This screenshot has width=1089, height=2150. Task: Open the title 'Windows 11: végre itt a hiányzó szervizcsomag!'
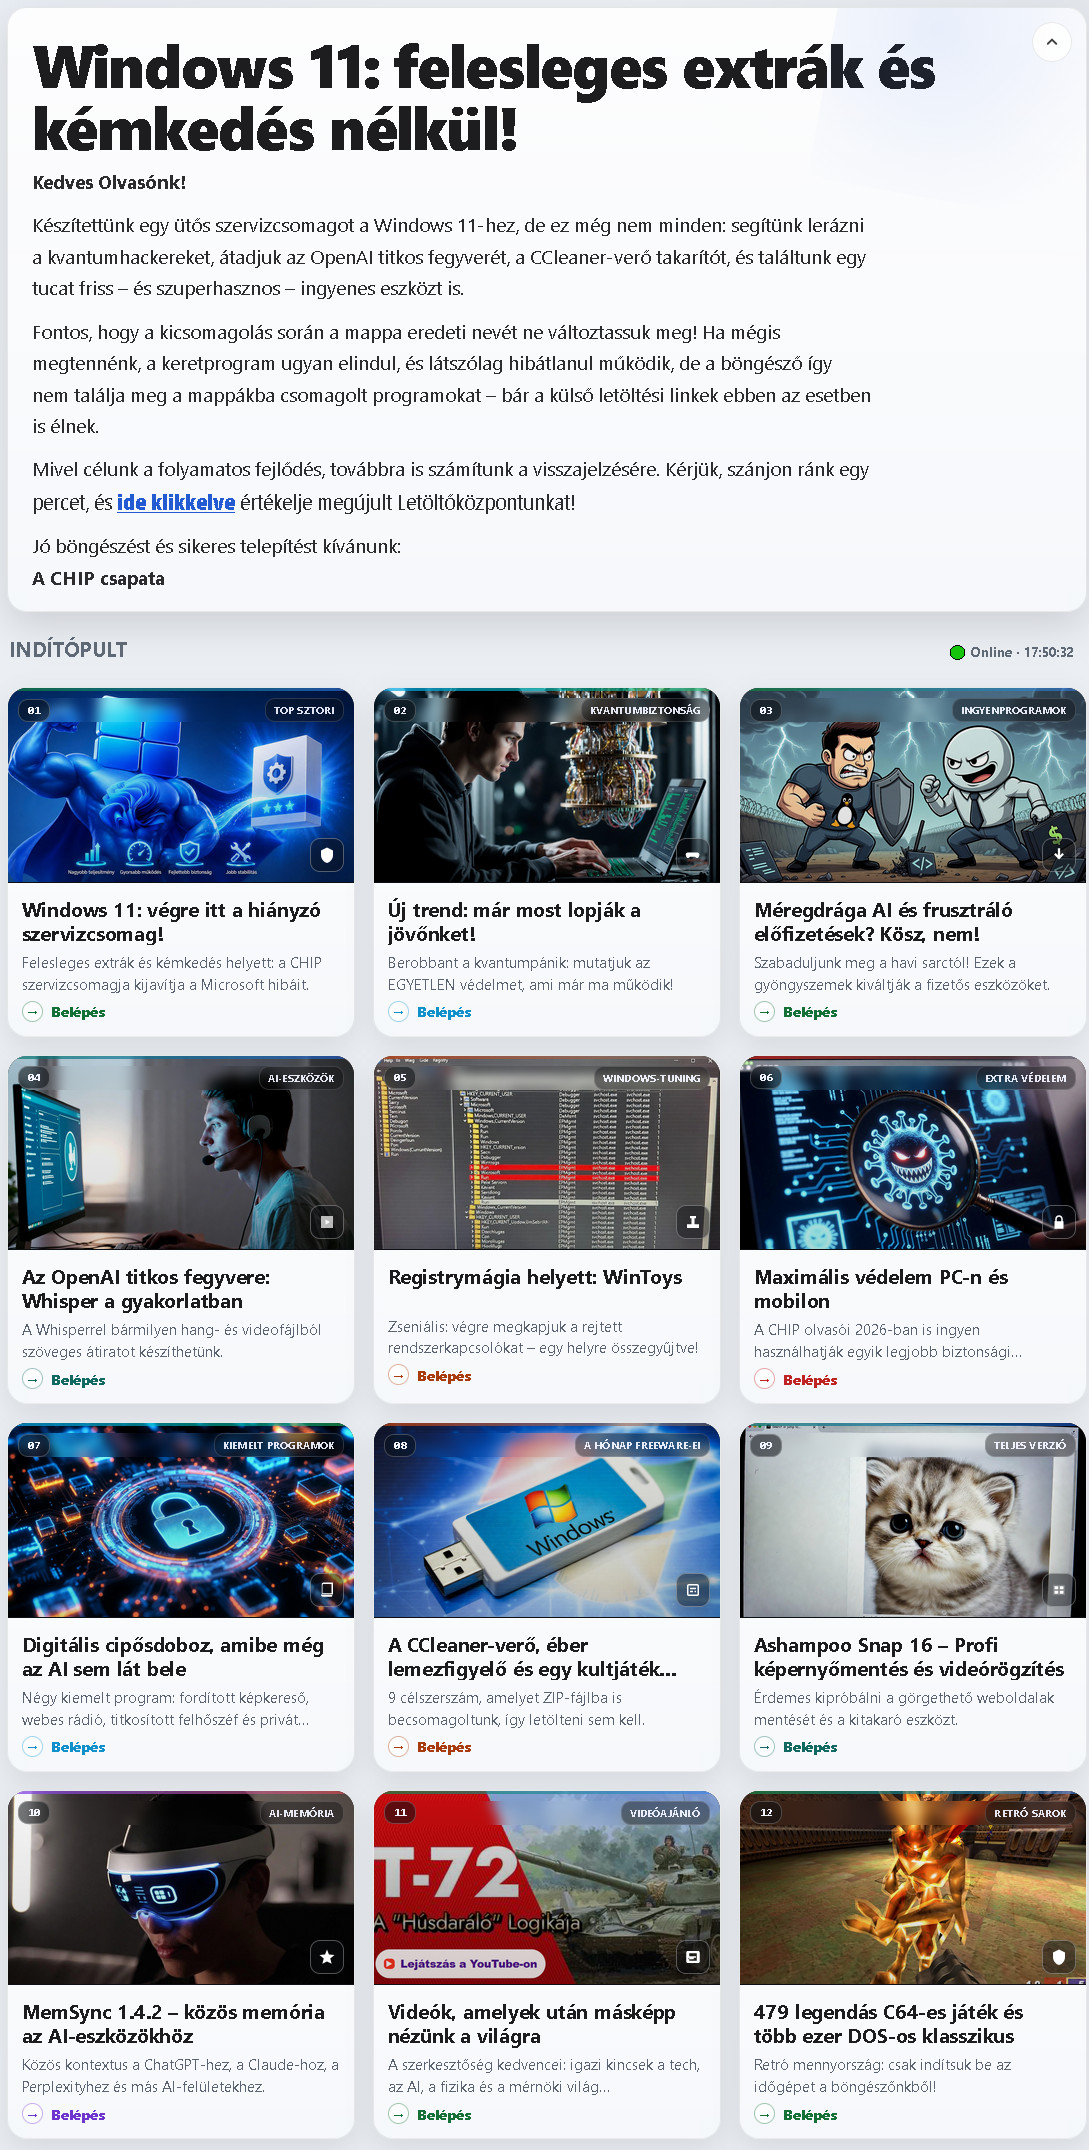point(171,922)
